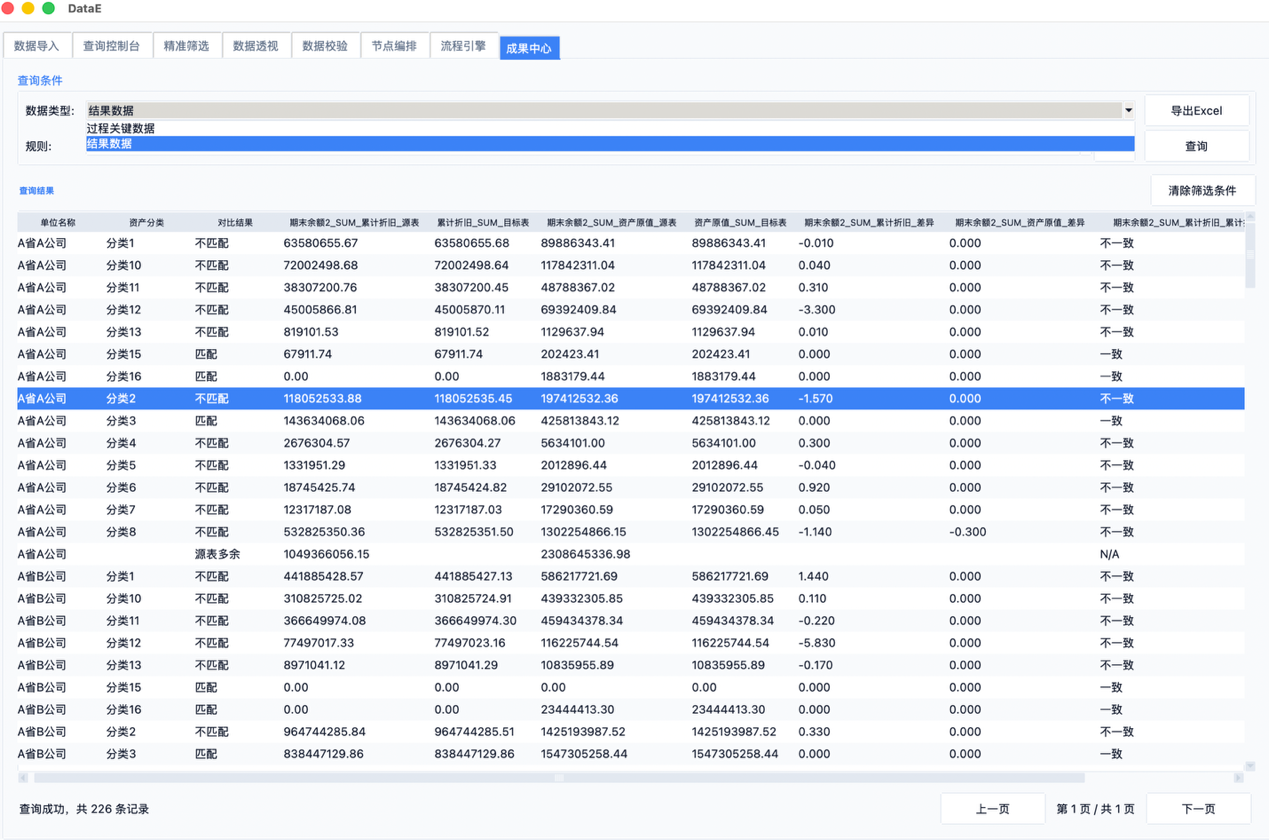The height and width of the screenshot is (840, 1269).
Task: Click the horizontal scrollbar thumb under table
Action: [559, 777]
